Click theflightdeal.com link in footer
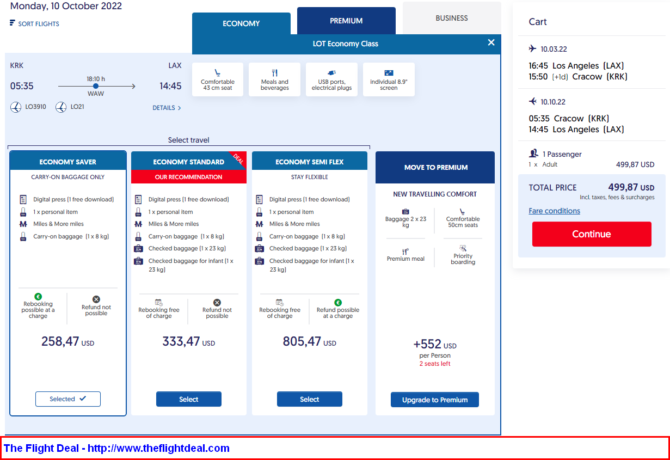 click(x=159, y=448)
